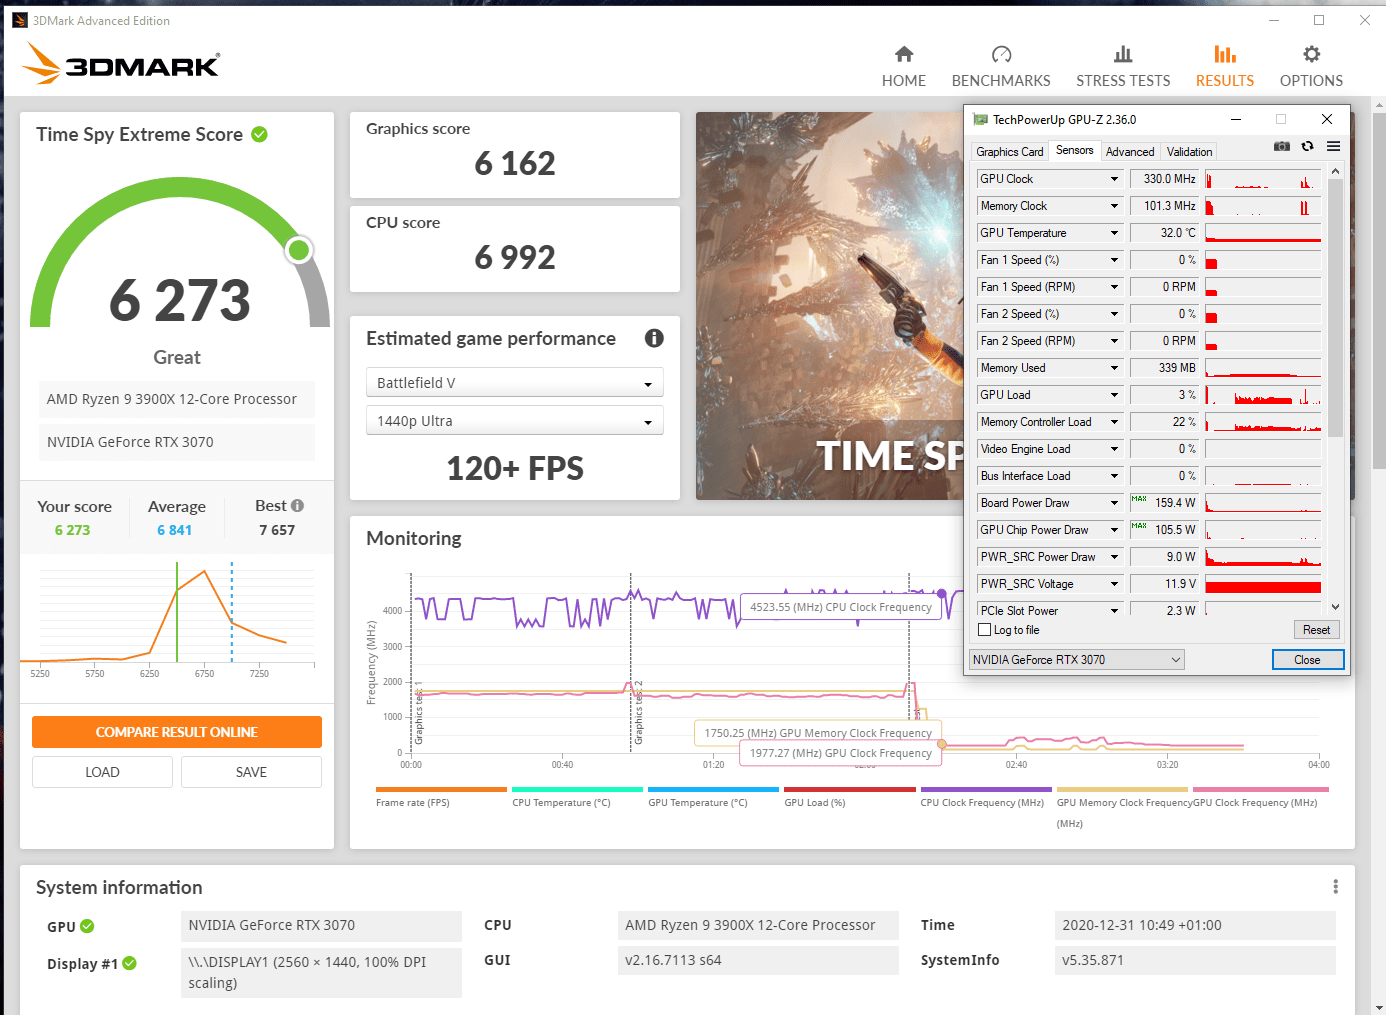The image size is (1386, 1015).
Task: Expand the Memory Clock sensor dropdown
Action: point(1114,206)
